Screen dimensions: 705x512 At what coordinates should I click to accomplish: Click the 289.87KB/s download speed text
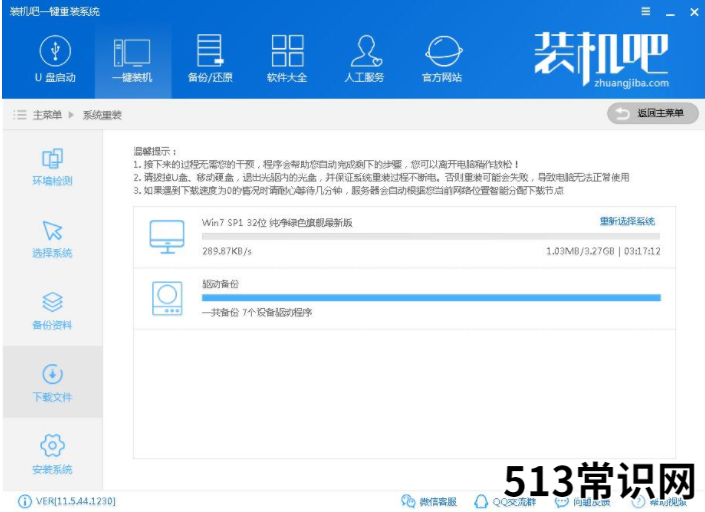tap(227, 251)
